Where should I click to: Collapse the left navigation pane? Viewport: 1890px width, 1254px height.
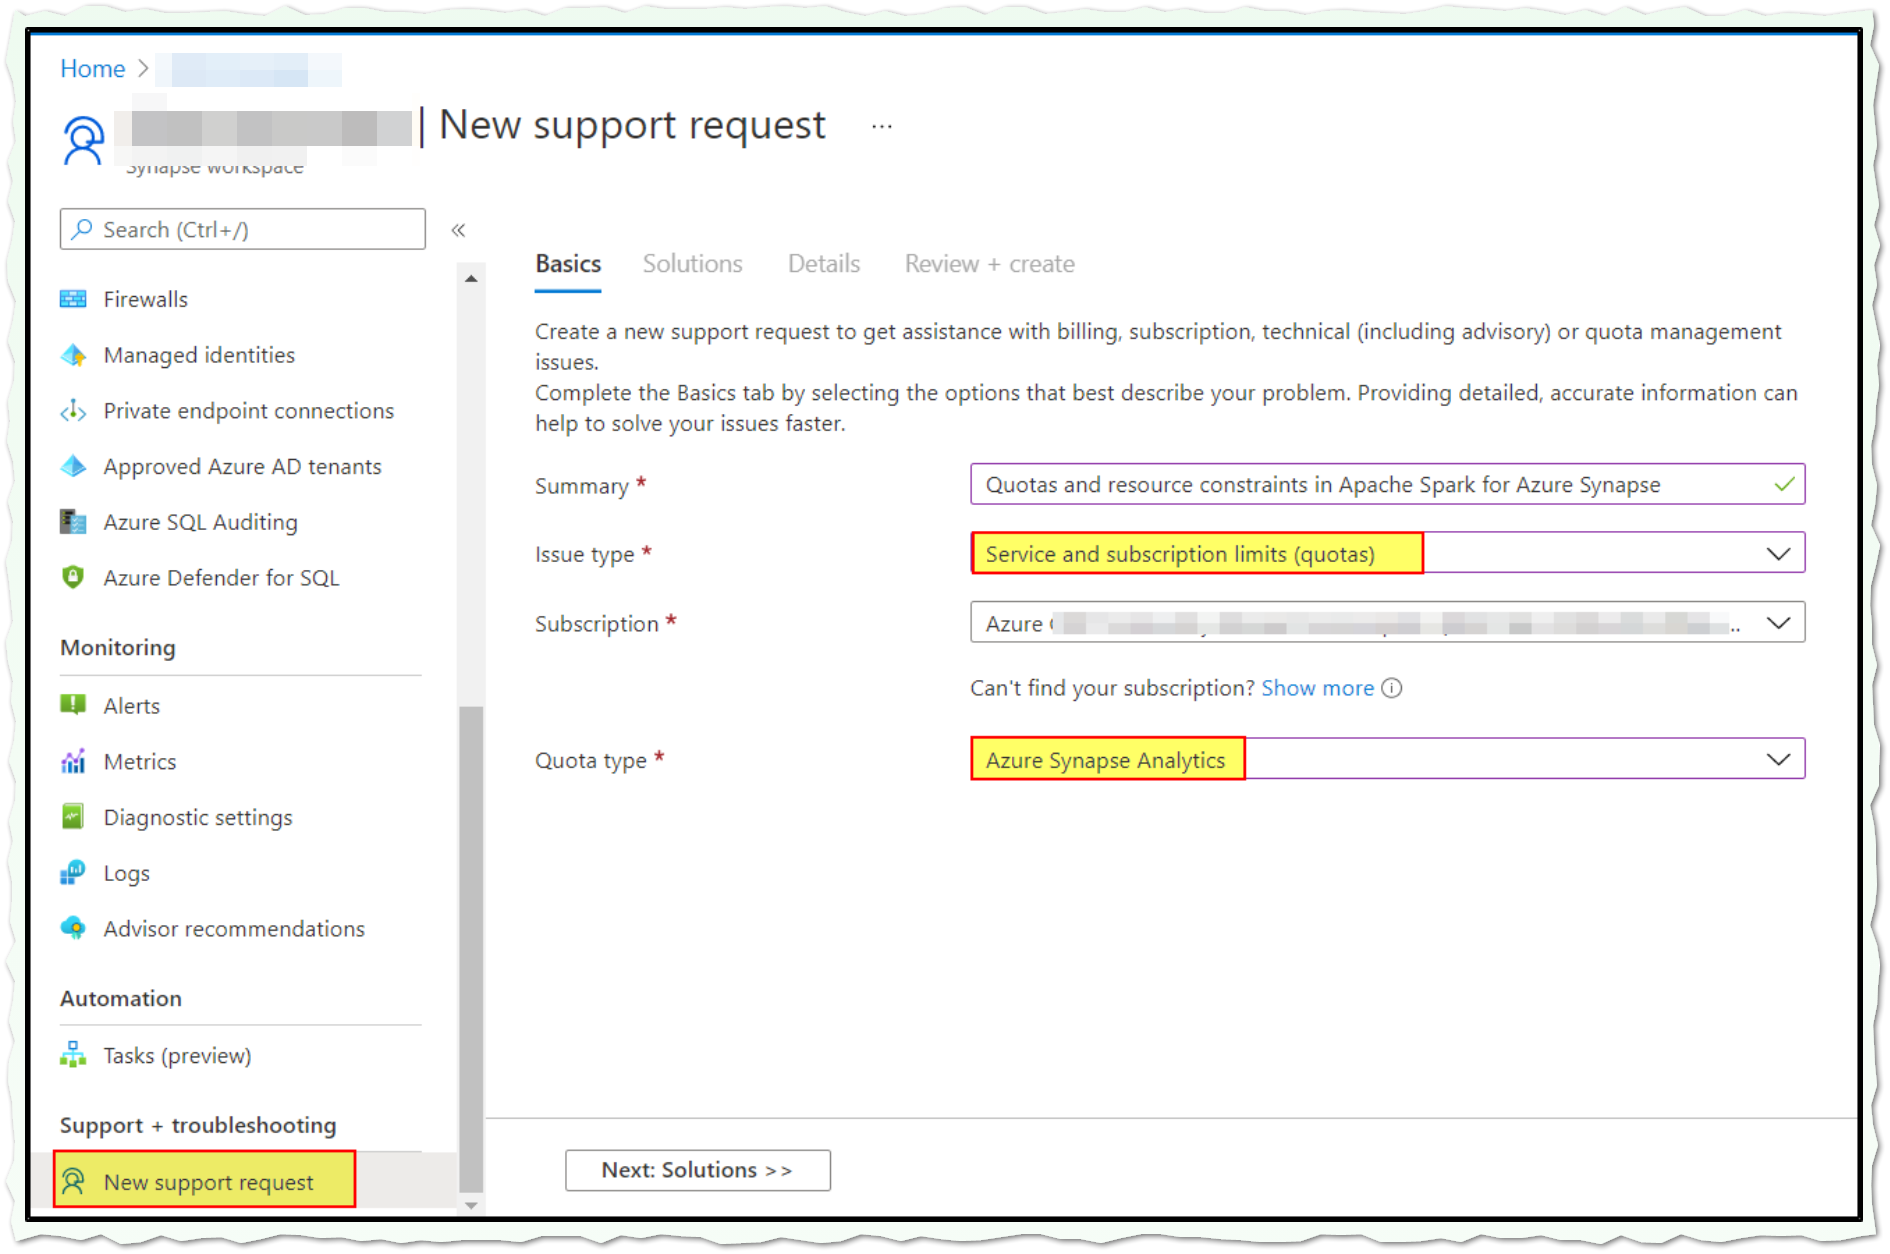[459, 229]
